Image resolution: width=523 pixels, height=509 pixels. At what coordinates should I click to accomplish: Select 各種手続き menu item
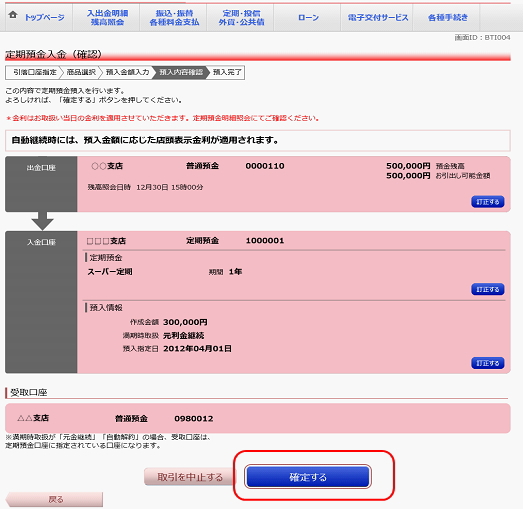click(x=448, y=18)
